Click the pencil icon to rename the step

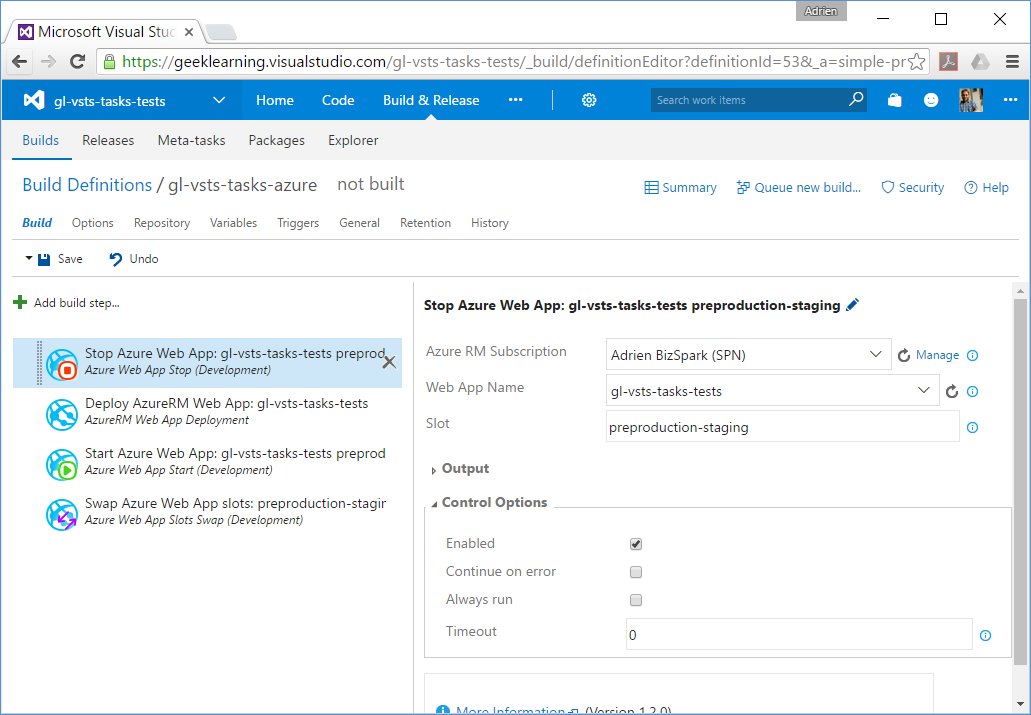pos(853,305)
